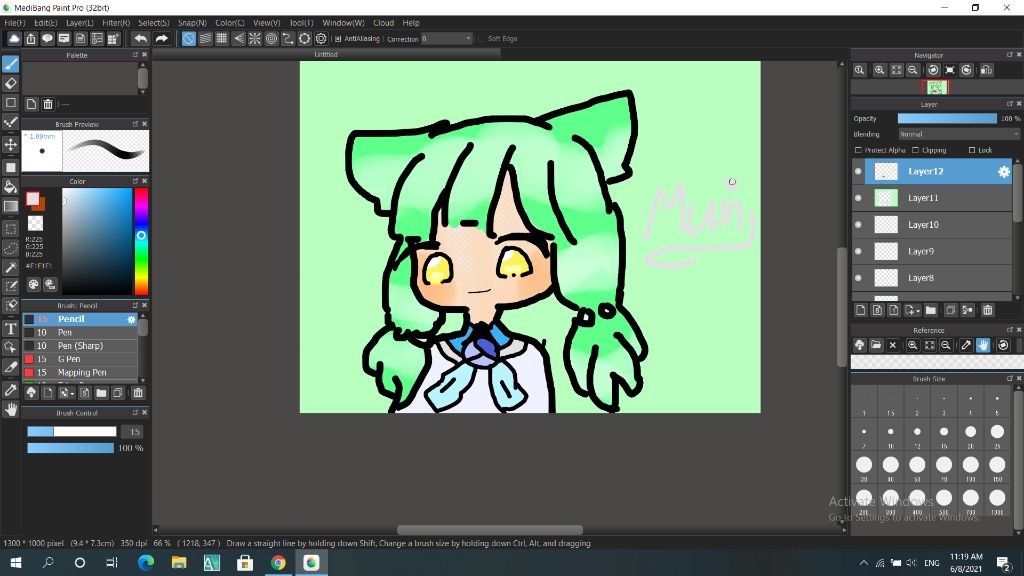The image size is (1024, 576).
Task: Hide Layer10 visibility dot
Action: pyautogui.click(x=858, y=225)
